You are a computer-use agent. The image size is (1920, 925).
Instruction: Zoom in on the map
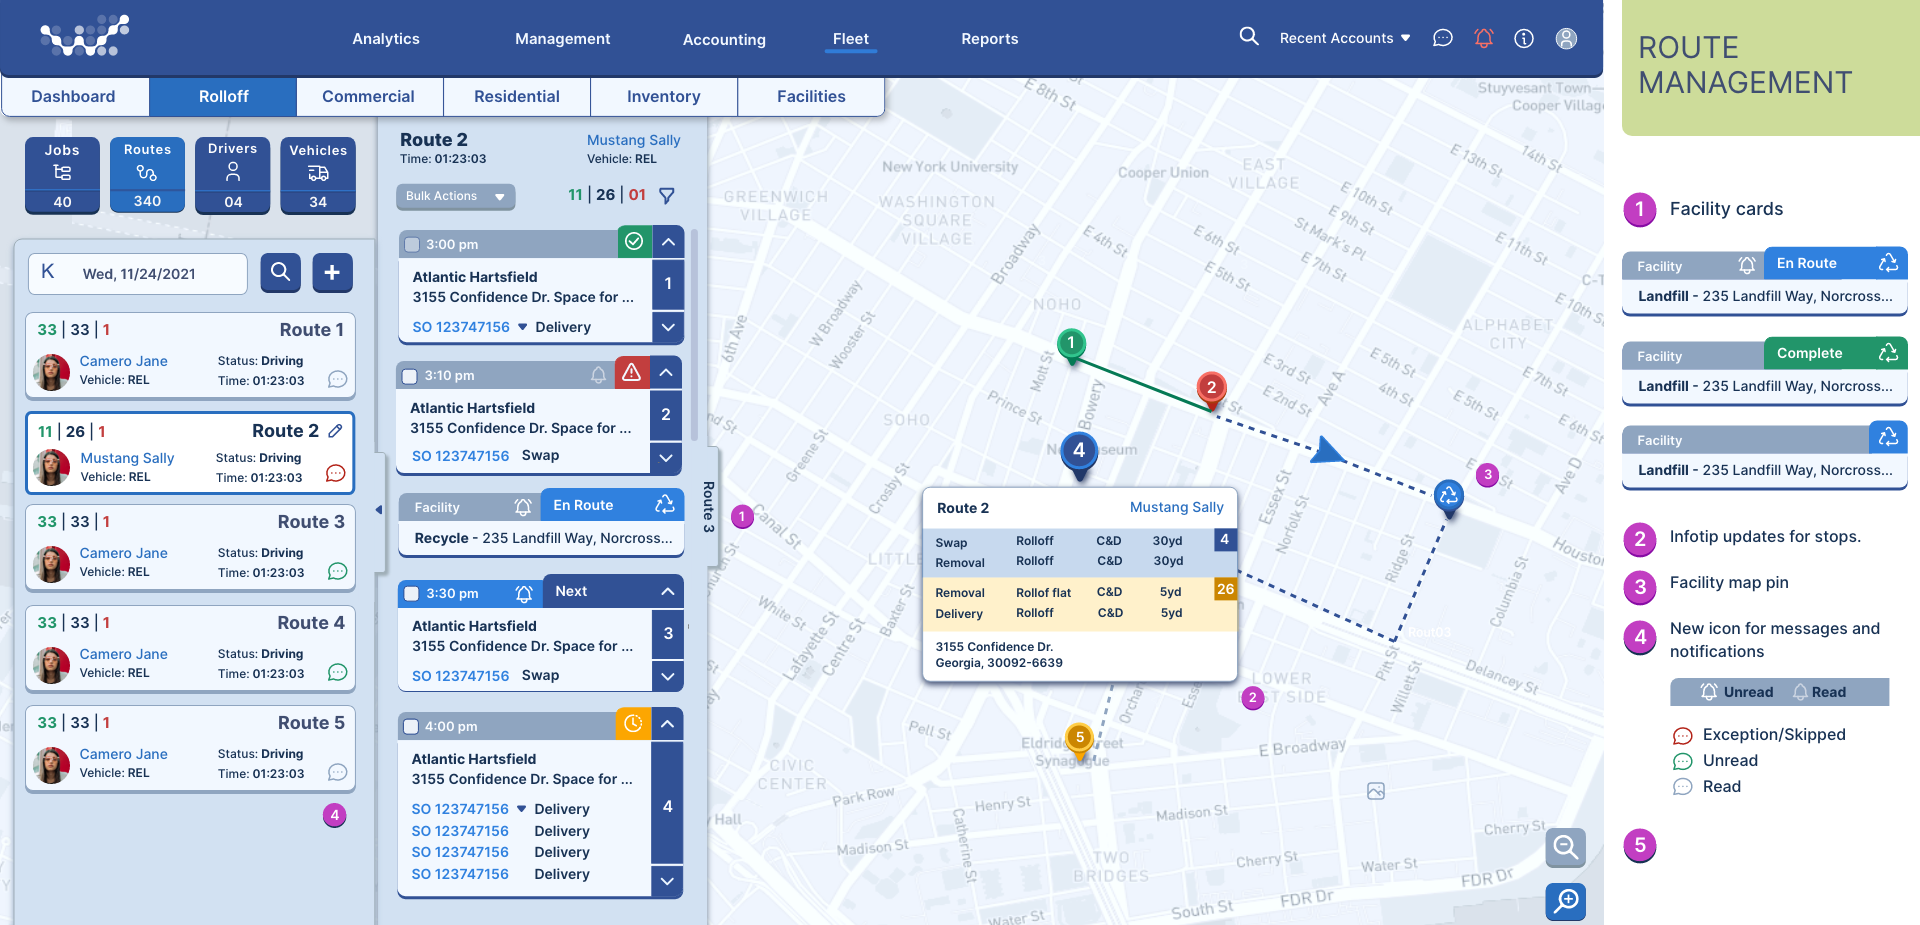[1565, 901]
